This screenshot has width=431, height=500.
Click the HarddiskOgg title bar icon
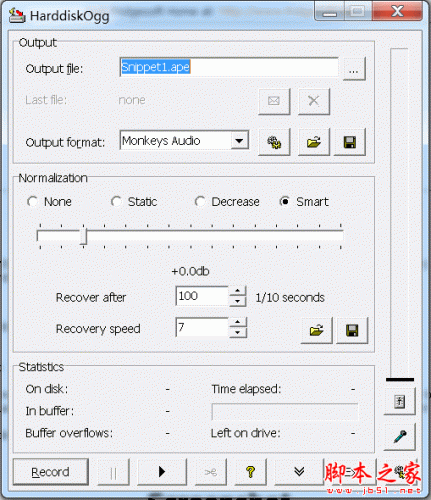(17, 15)
